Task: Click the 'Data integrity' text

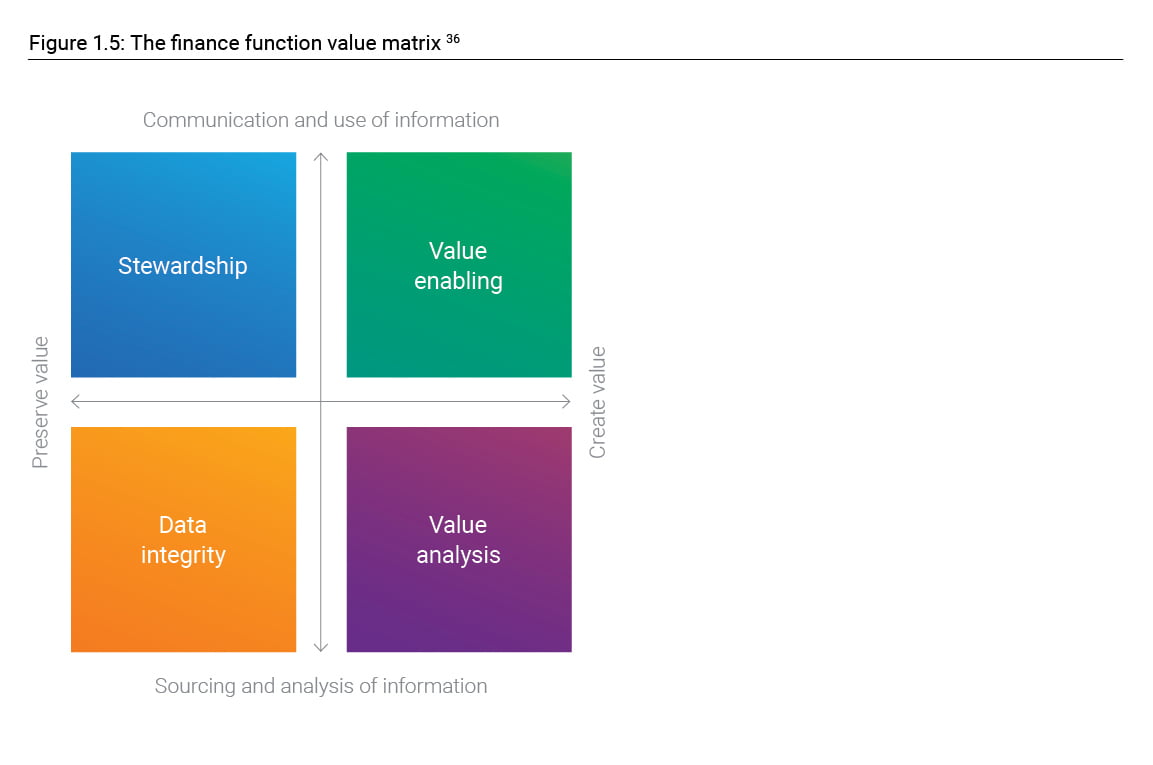Action: (183, 540)
